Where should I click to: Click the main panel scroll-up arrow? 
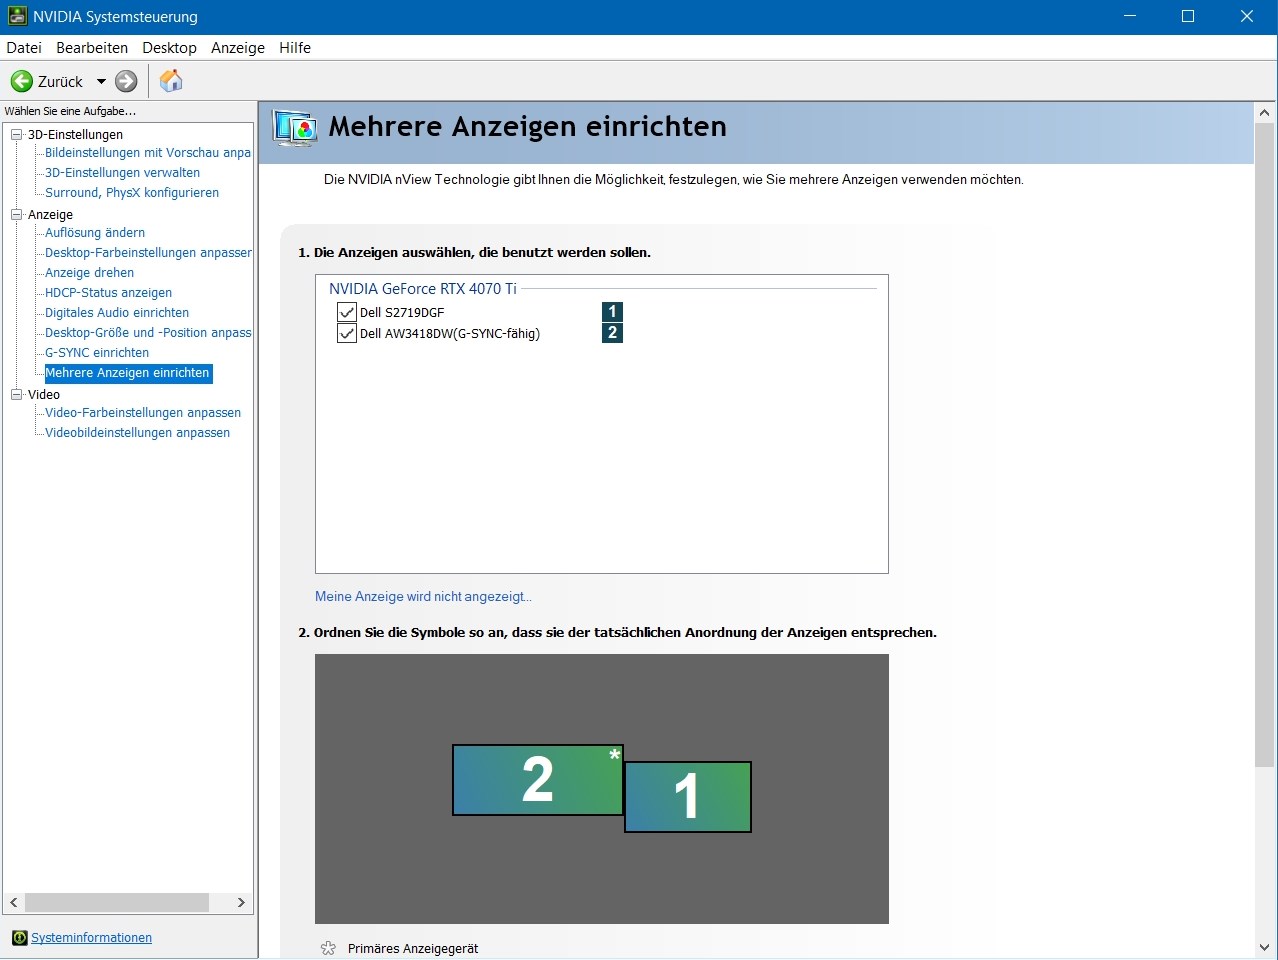pyautogui.click(x=1265, y=113)
